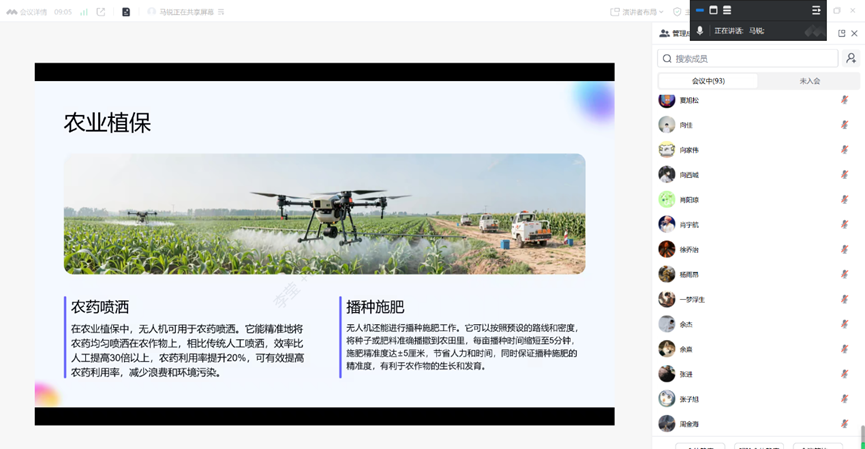This screenshot has height=449, width=865.
Task: Click the share meeting link icon
Action: tap(101, 12)
